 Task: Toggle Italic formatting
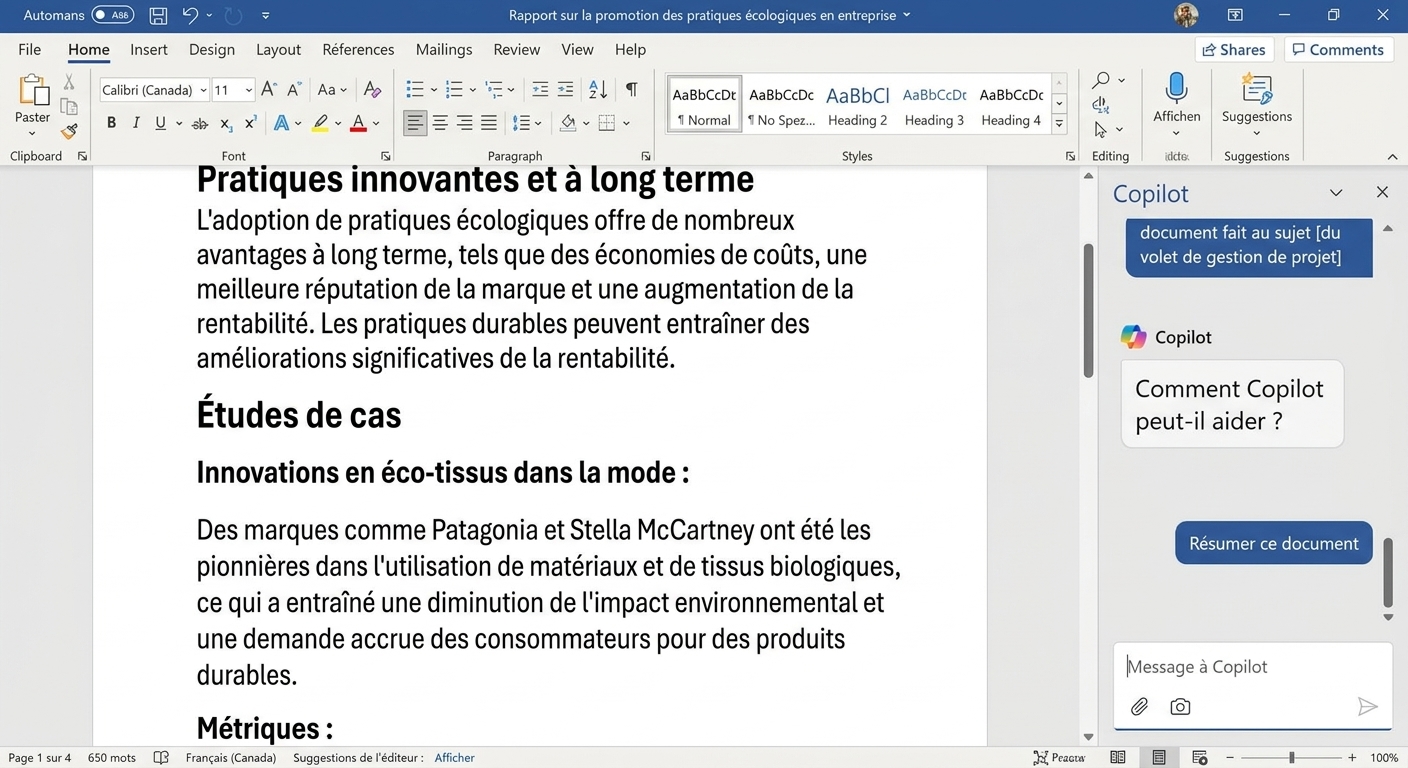(x=135, y=124)
